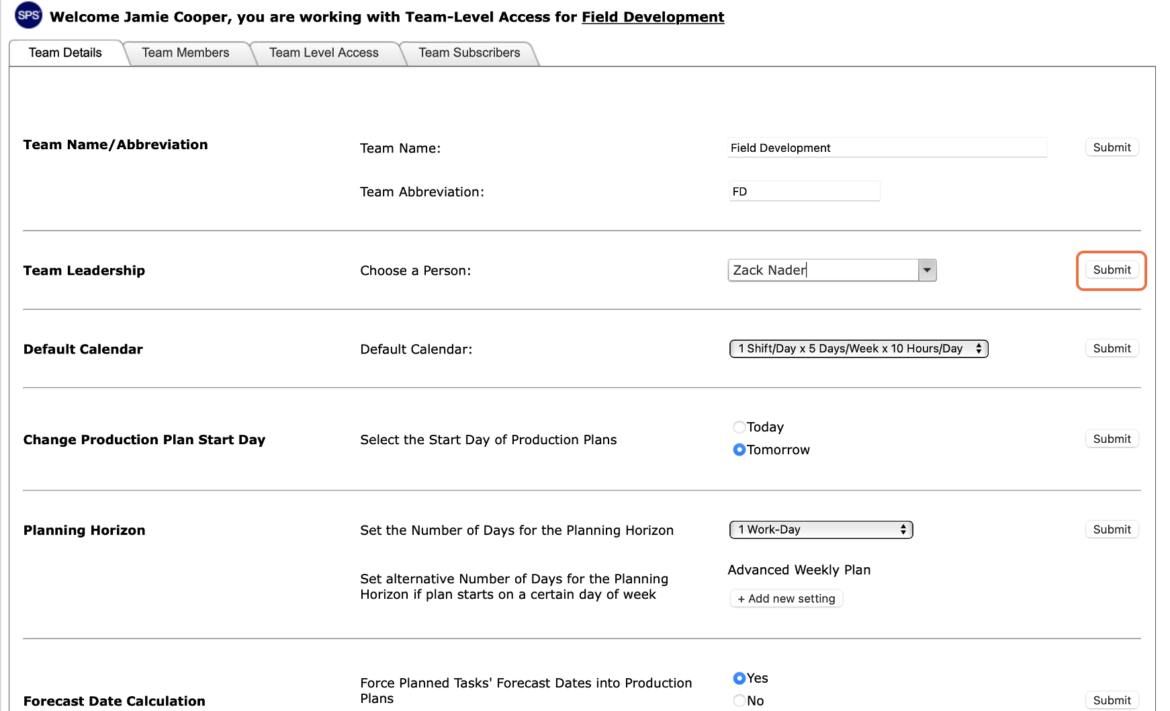Select the Today radio button
Viewport: 1170px width, 711px height.
click(x=739, y=427)
